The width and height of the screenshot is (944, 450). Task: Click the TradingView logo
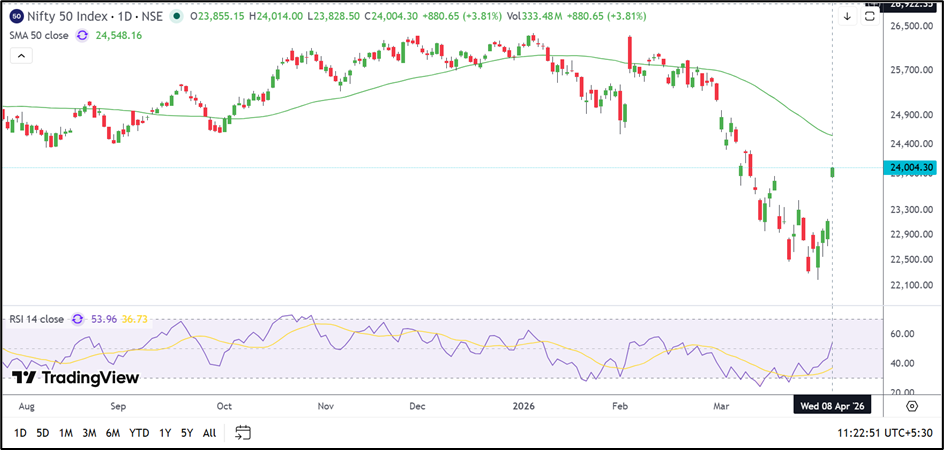(76, 378)
